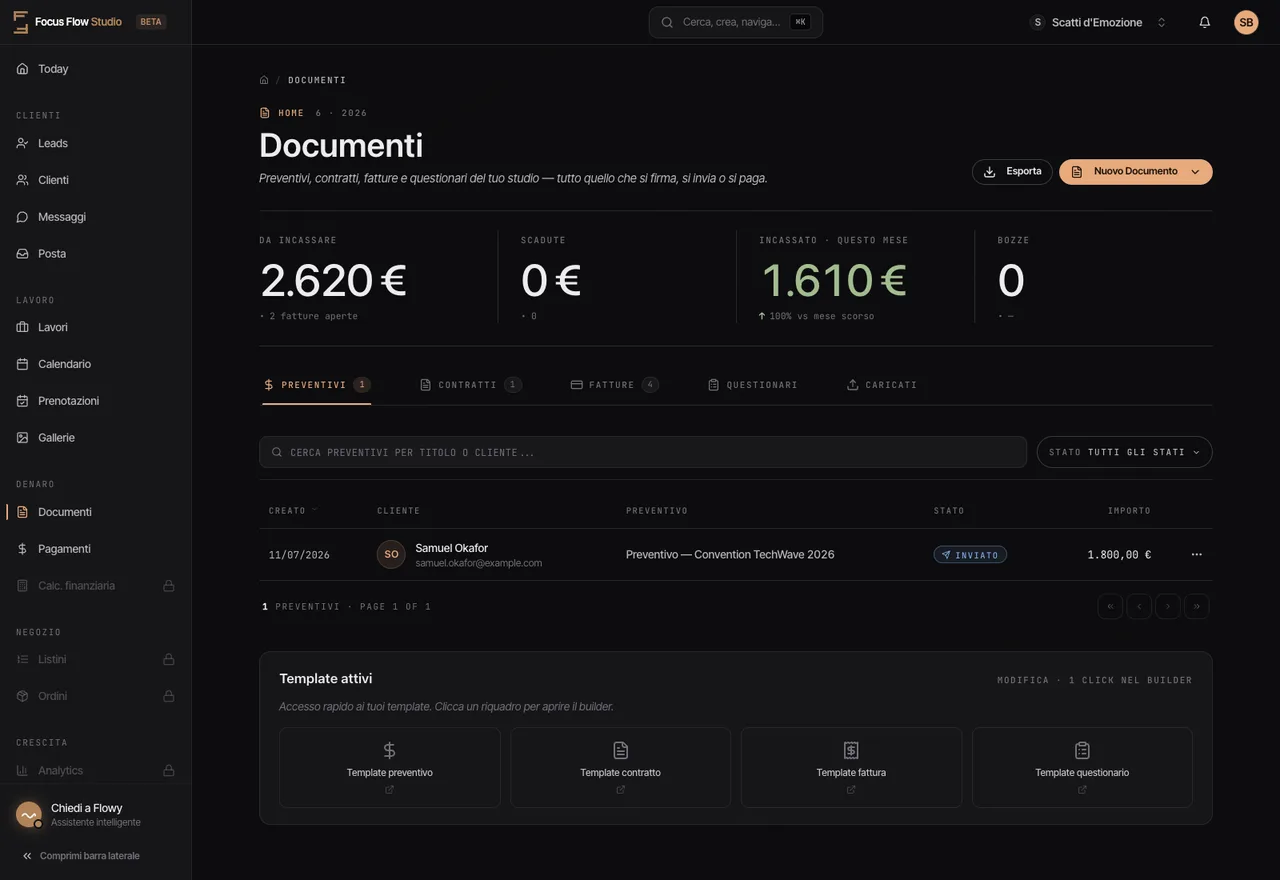
Task: Switch to the Caricati tab
Action: (882, 385)
